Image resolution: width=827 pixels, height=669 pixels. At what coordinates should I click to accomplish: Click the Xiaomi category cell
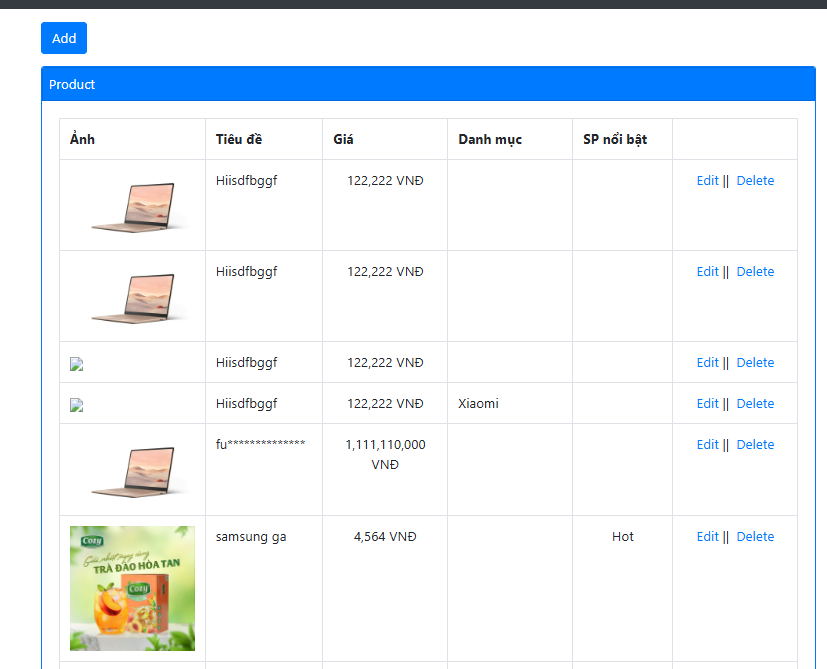(478, 404)
